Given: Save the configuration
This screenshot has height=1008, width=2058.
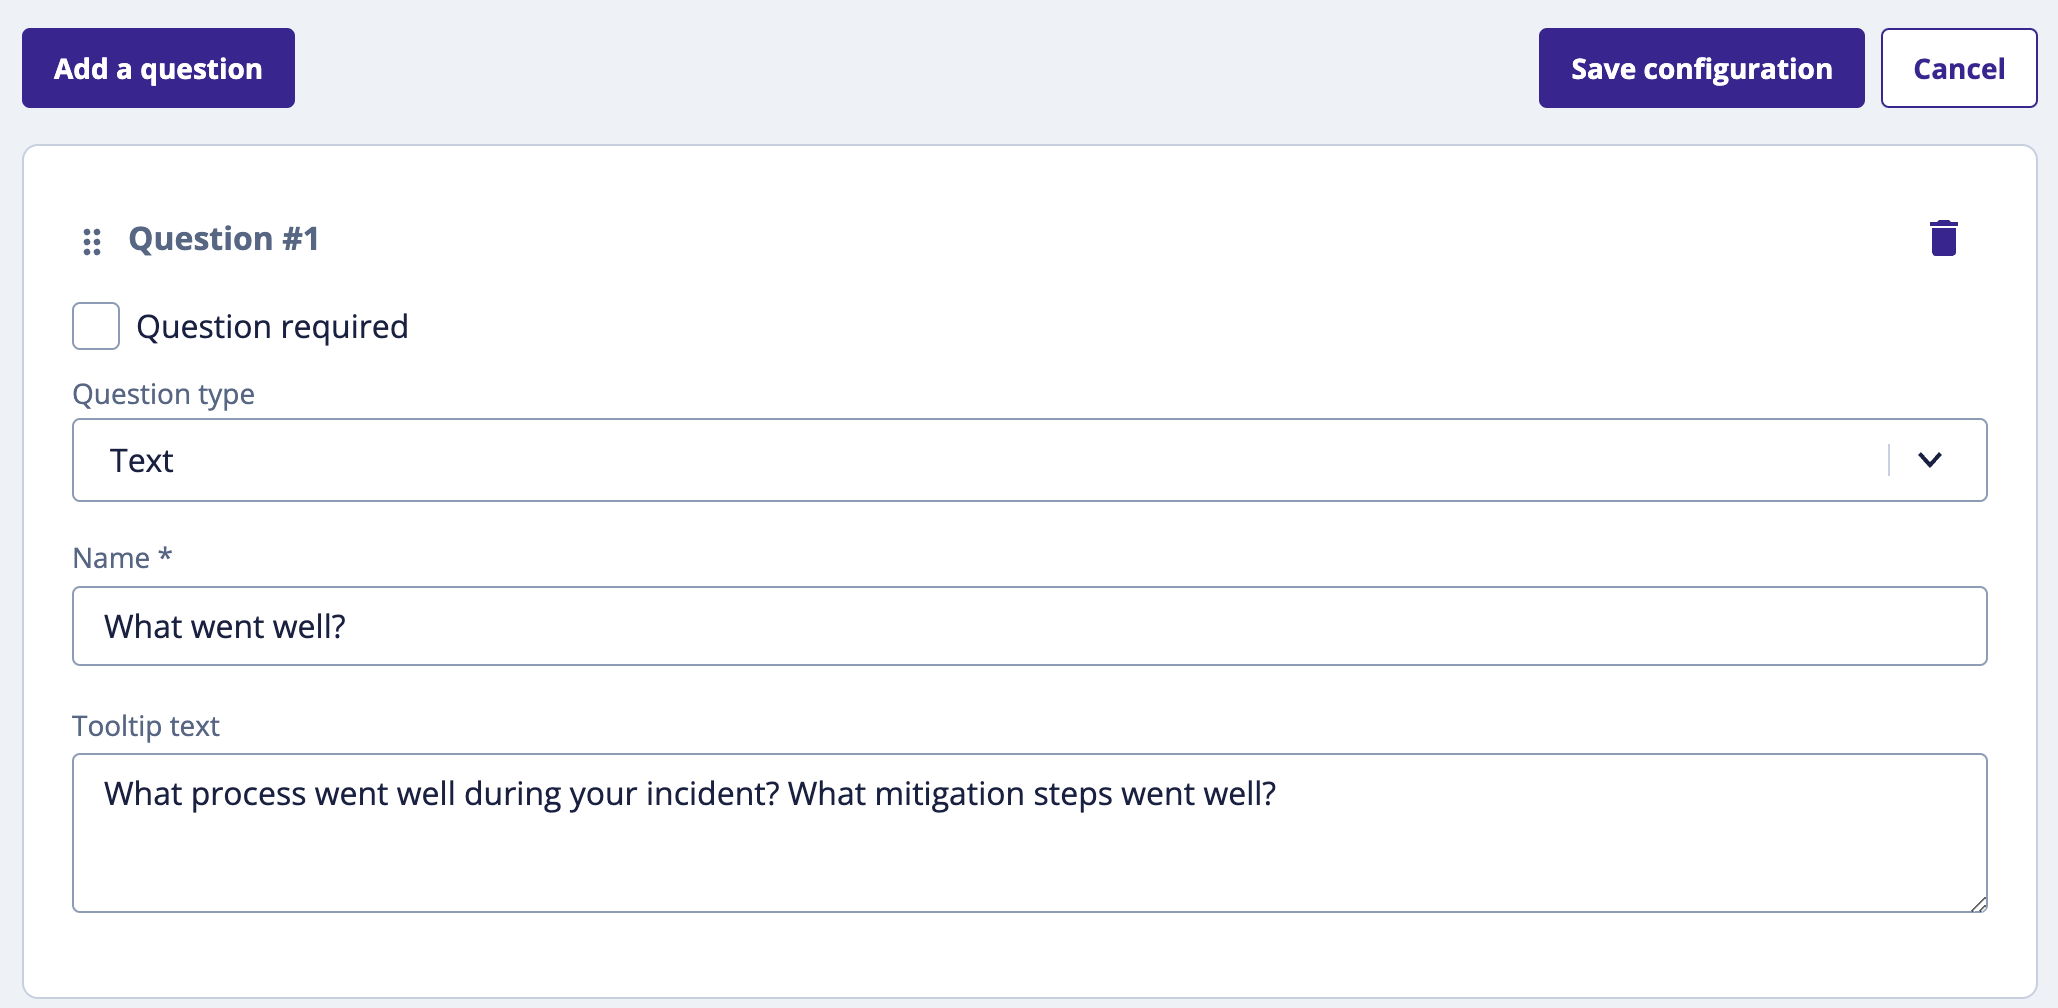Looking at the screenshot, I should point(1701,68).
